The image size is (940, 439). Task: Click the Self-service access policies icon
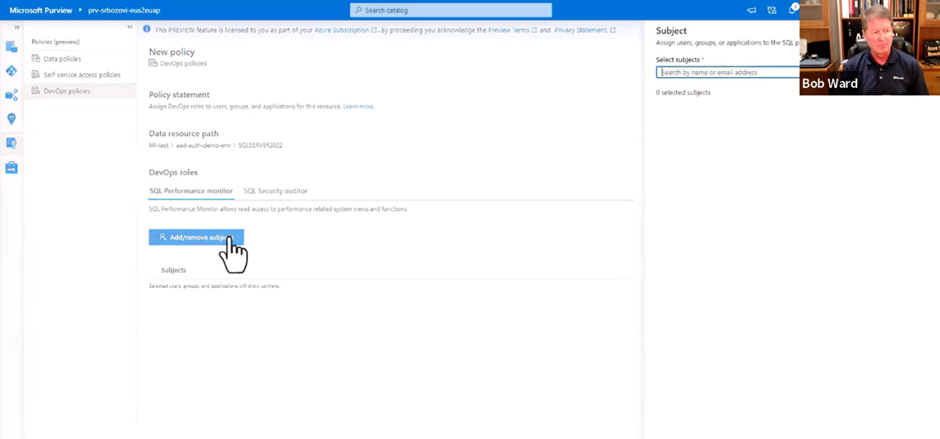pyautogui.click(x=35, y=75)
